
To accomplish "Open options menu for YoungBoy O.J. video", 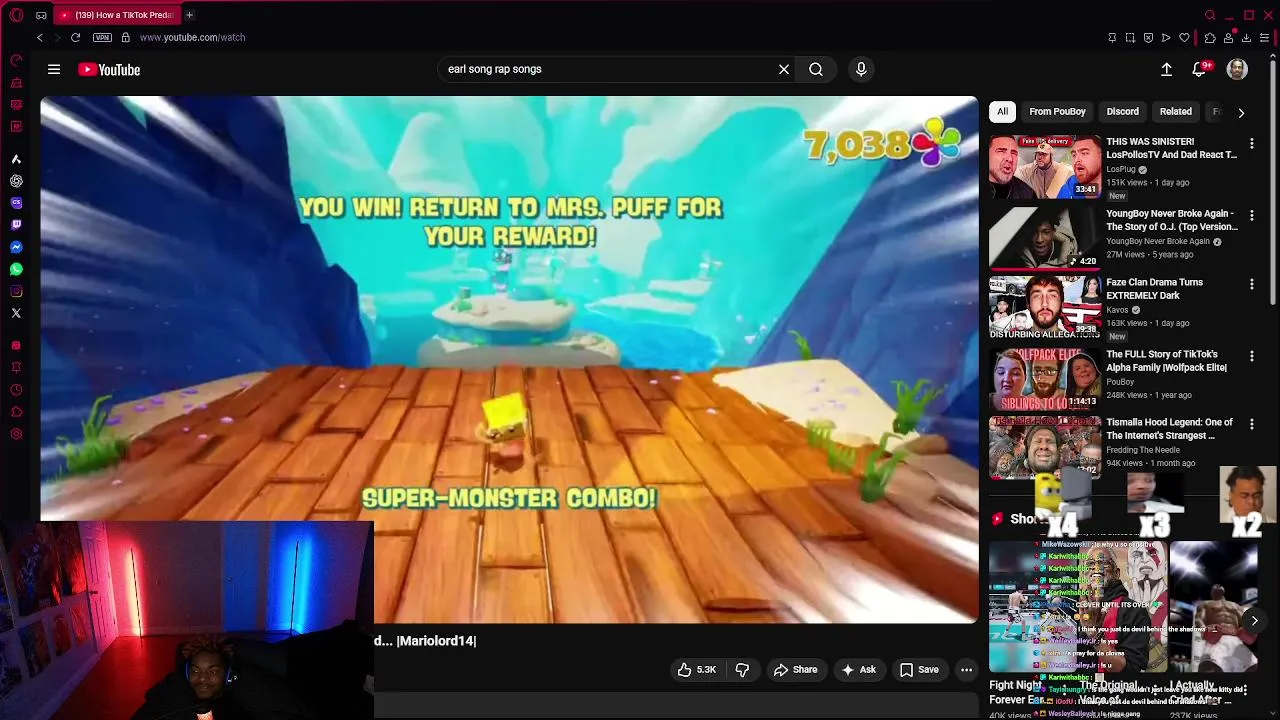I will (1251, 216).
